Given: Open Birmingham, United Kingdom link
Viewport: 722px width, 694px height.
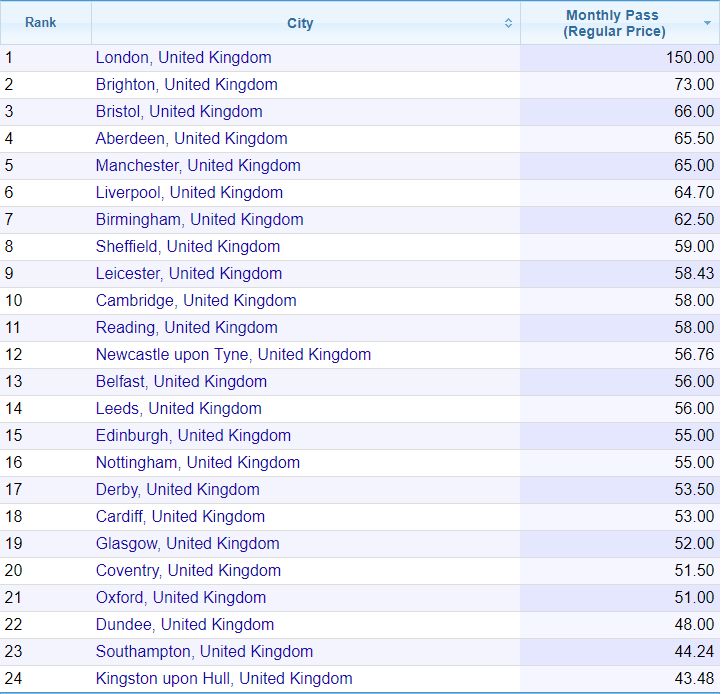Looking at the screenshot, I should click(x=200, y=220).
